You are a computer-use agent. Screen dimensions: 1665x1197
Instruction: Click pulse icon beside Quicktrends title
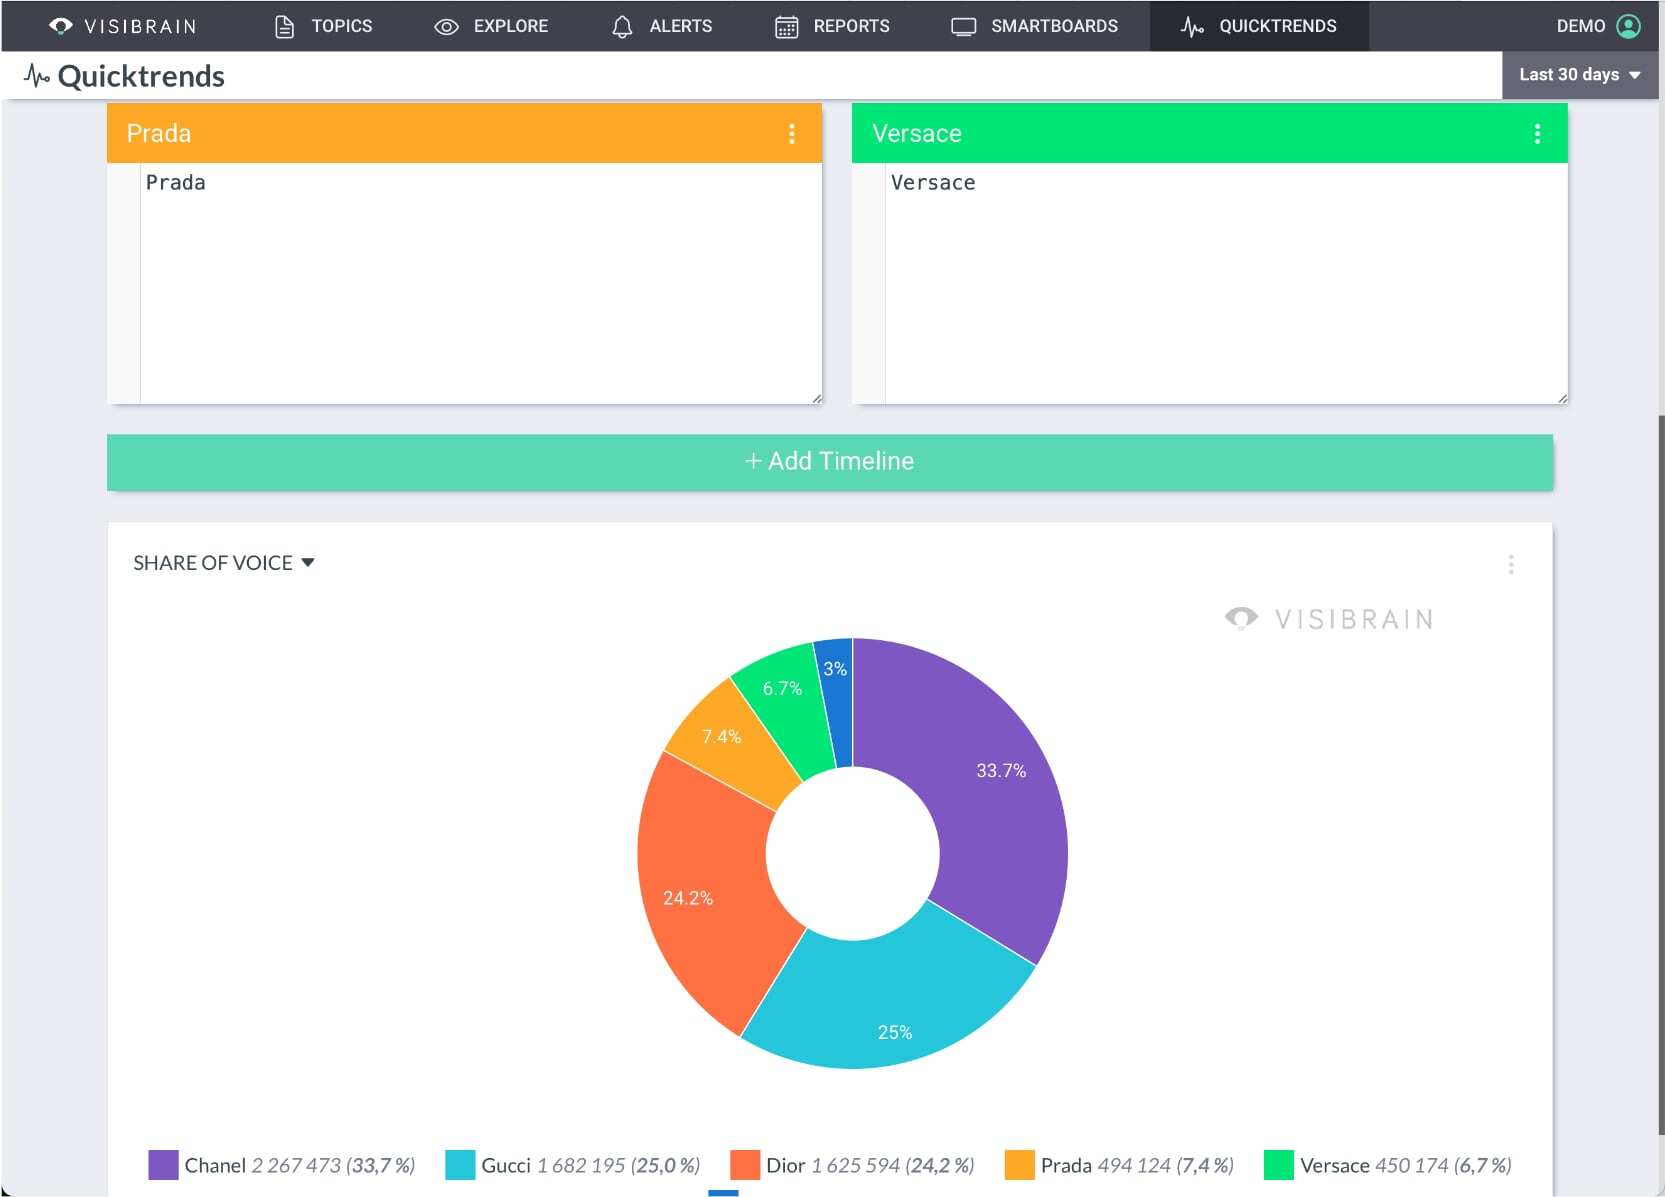click(37, 76)
